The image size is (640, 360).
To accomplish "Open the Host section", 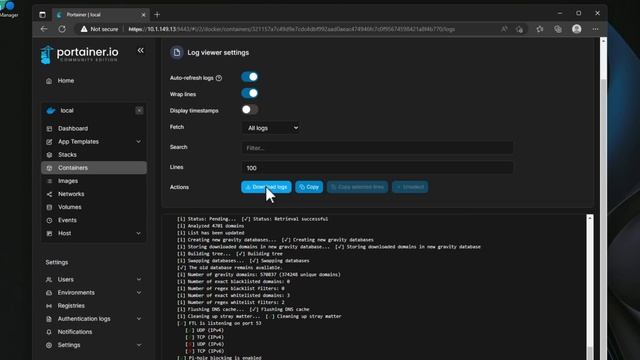I will tap(64, 233).
